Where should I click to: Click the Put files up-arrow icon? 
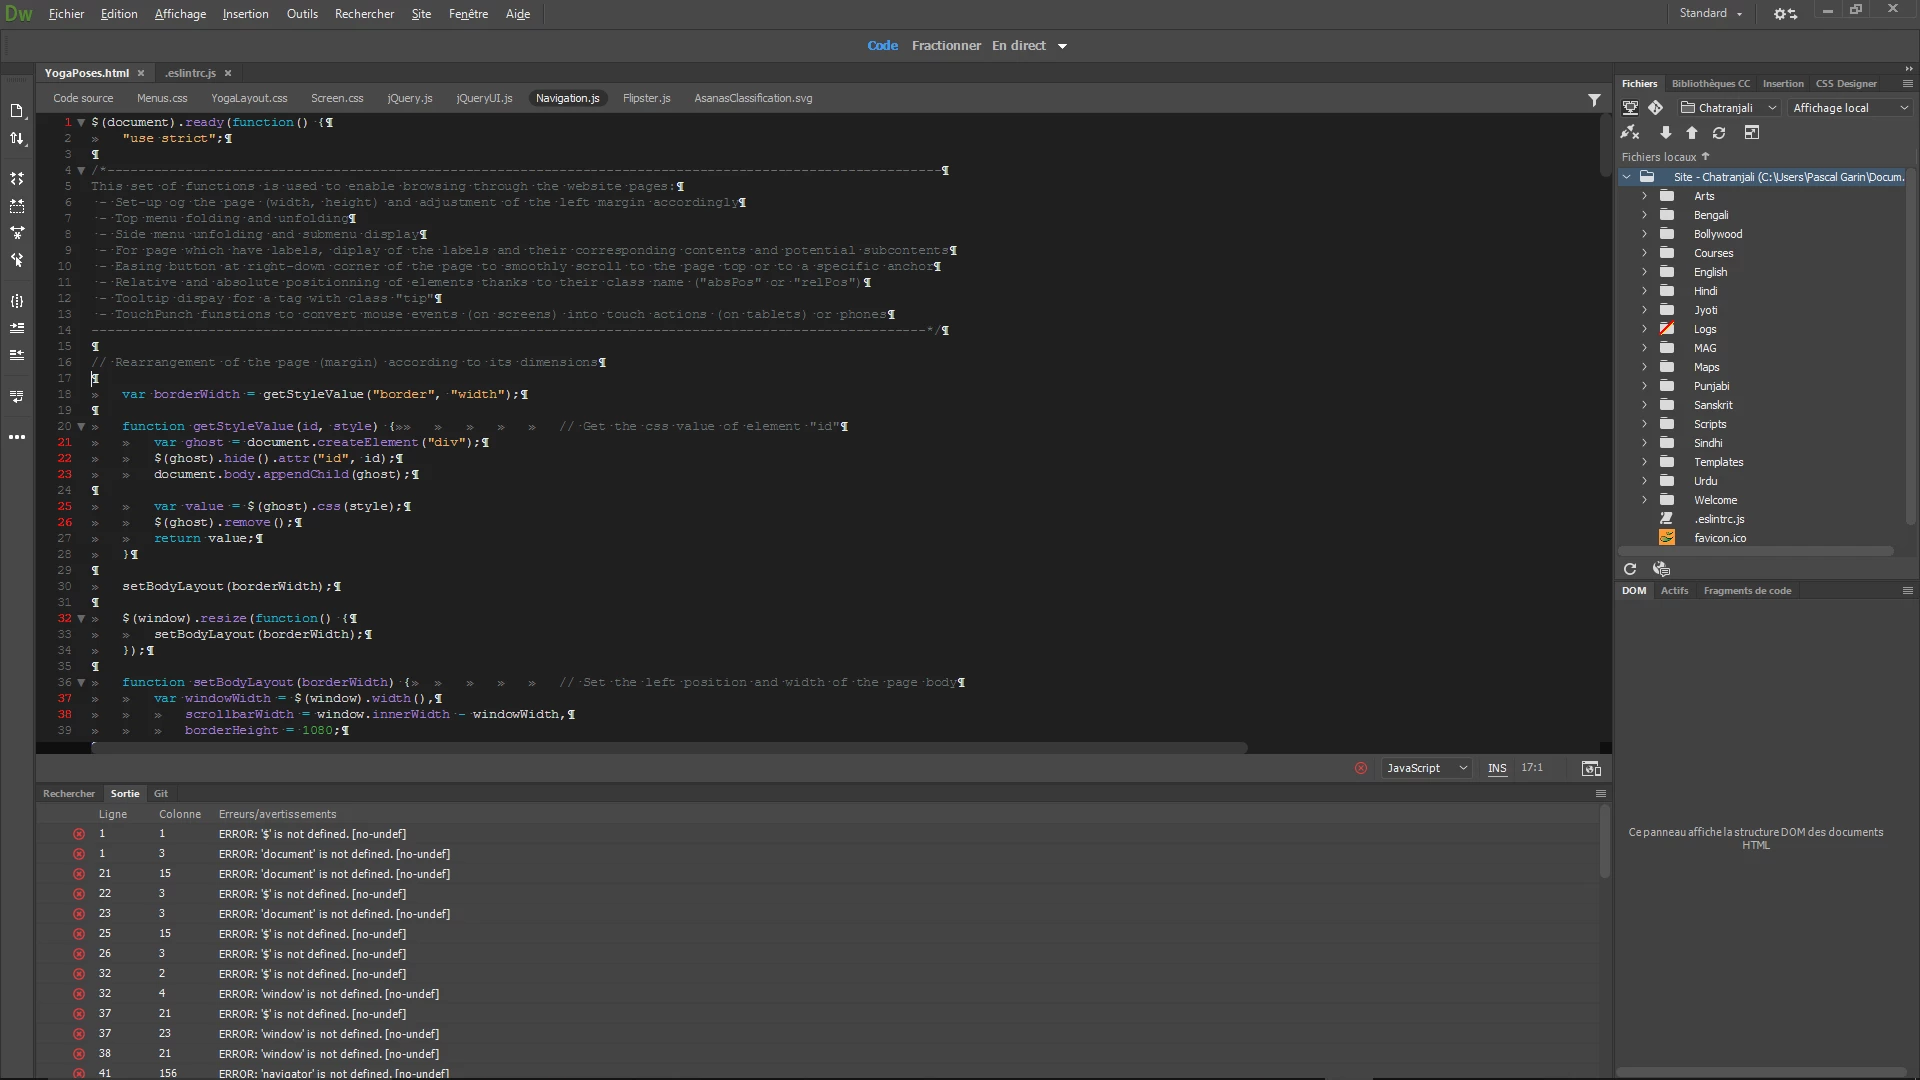click(1692, 133)
